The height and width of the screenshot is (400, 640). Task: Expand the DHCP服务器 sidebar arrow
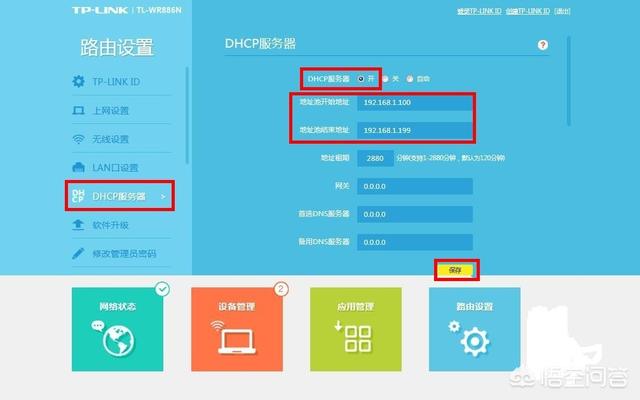click(x=163, y=196)
